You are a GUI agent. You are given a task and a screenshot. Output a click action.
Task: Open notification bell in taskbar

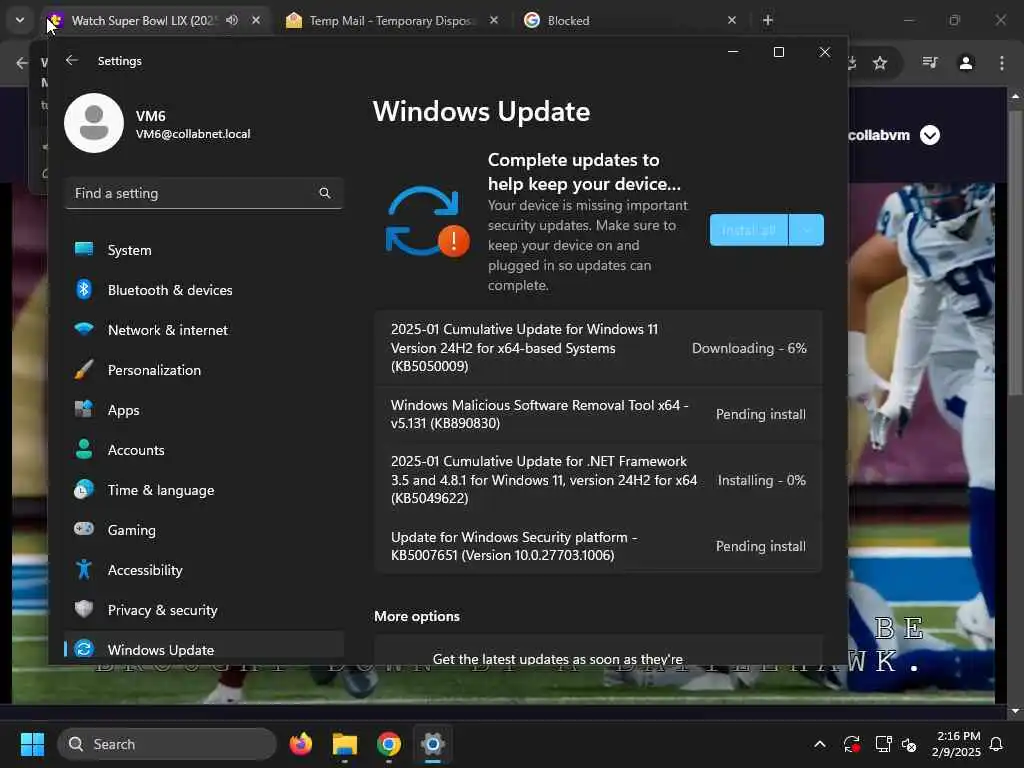coord(997,744)
